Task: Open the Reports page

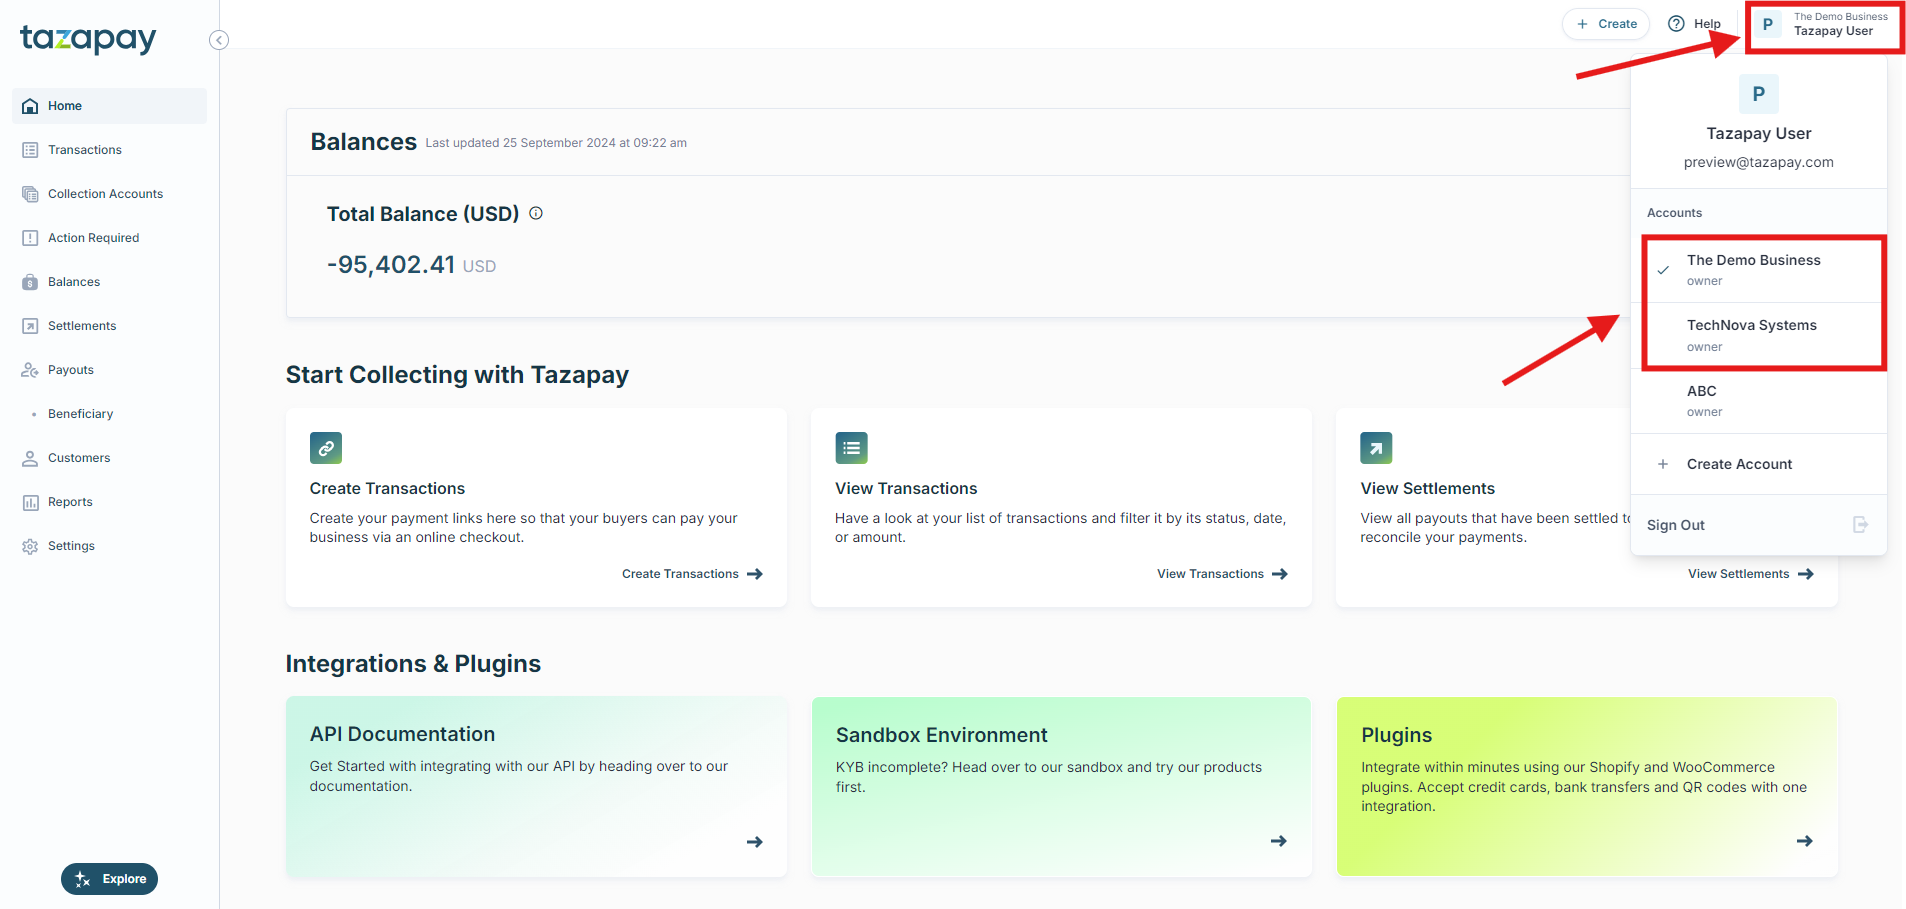Action: pos(109,502)
